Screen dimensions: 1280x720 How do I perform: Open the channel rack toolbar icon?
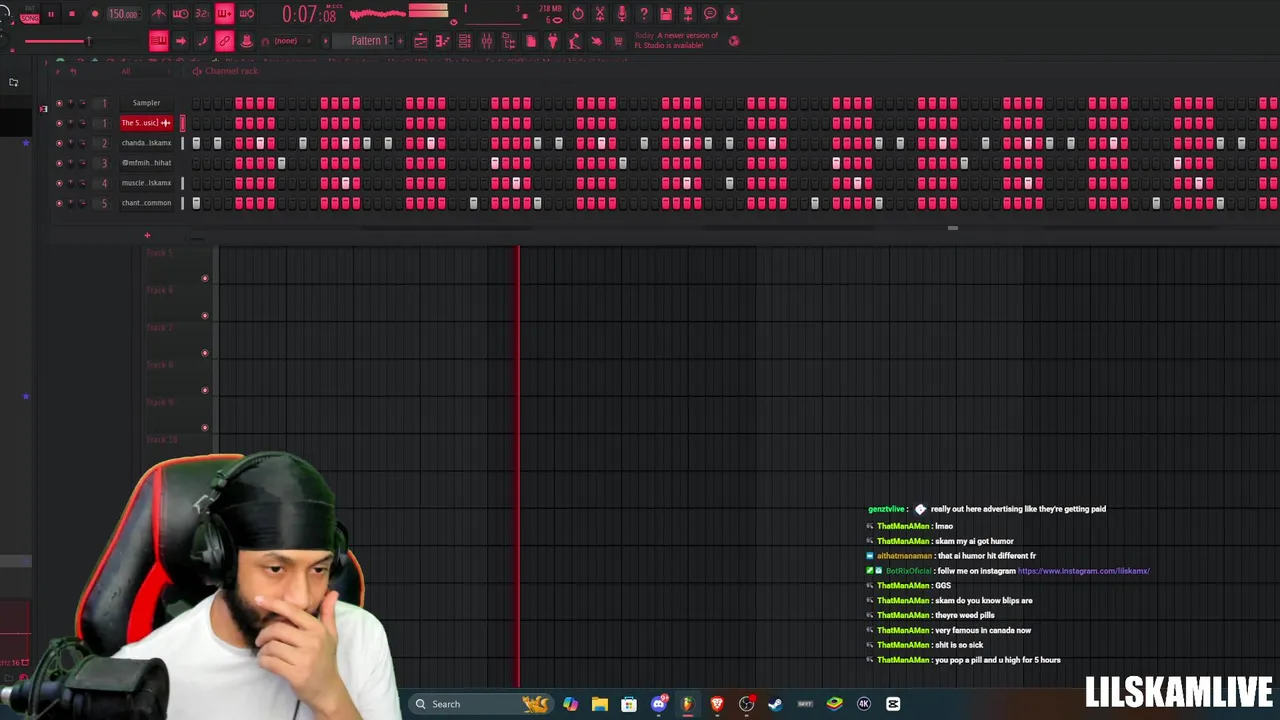(465, 41)
